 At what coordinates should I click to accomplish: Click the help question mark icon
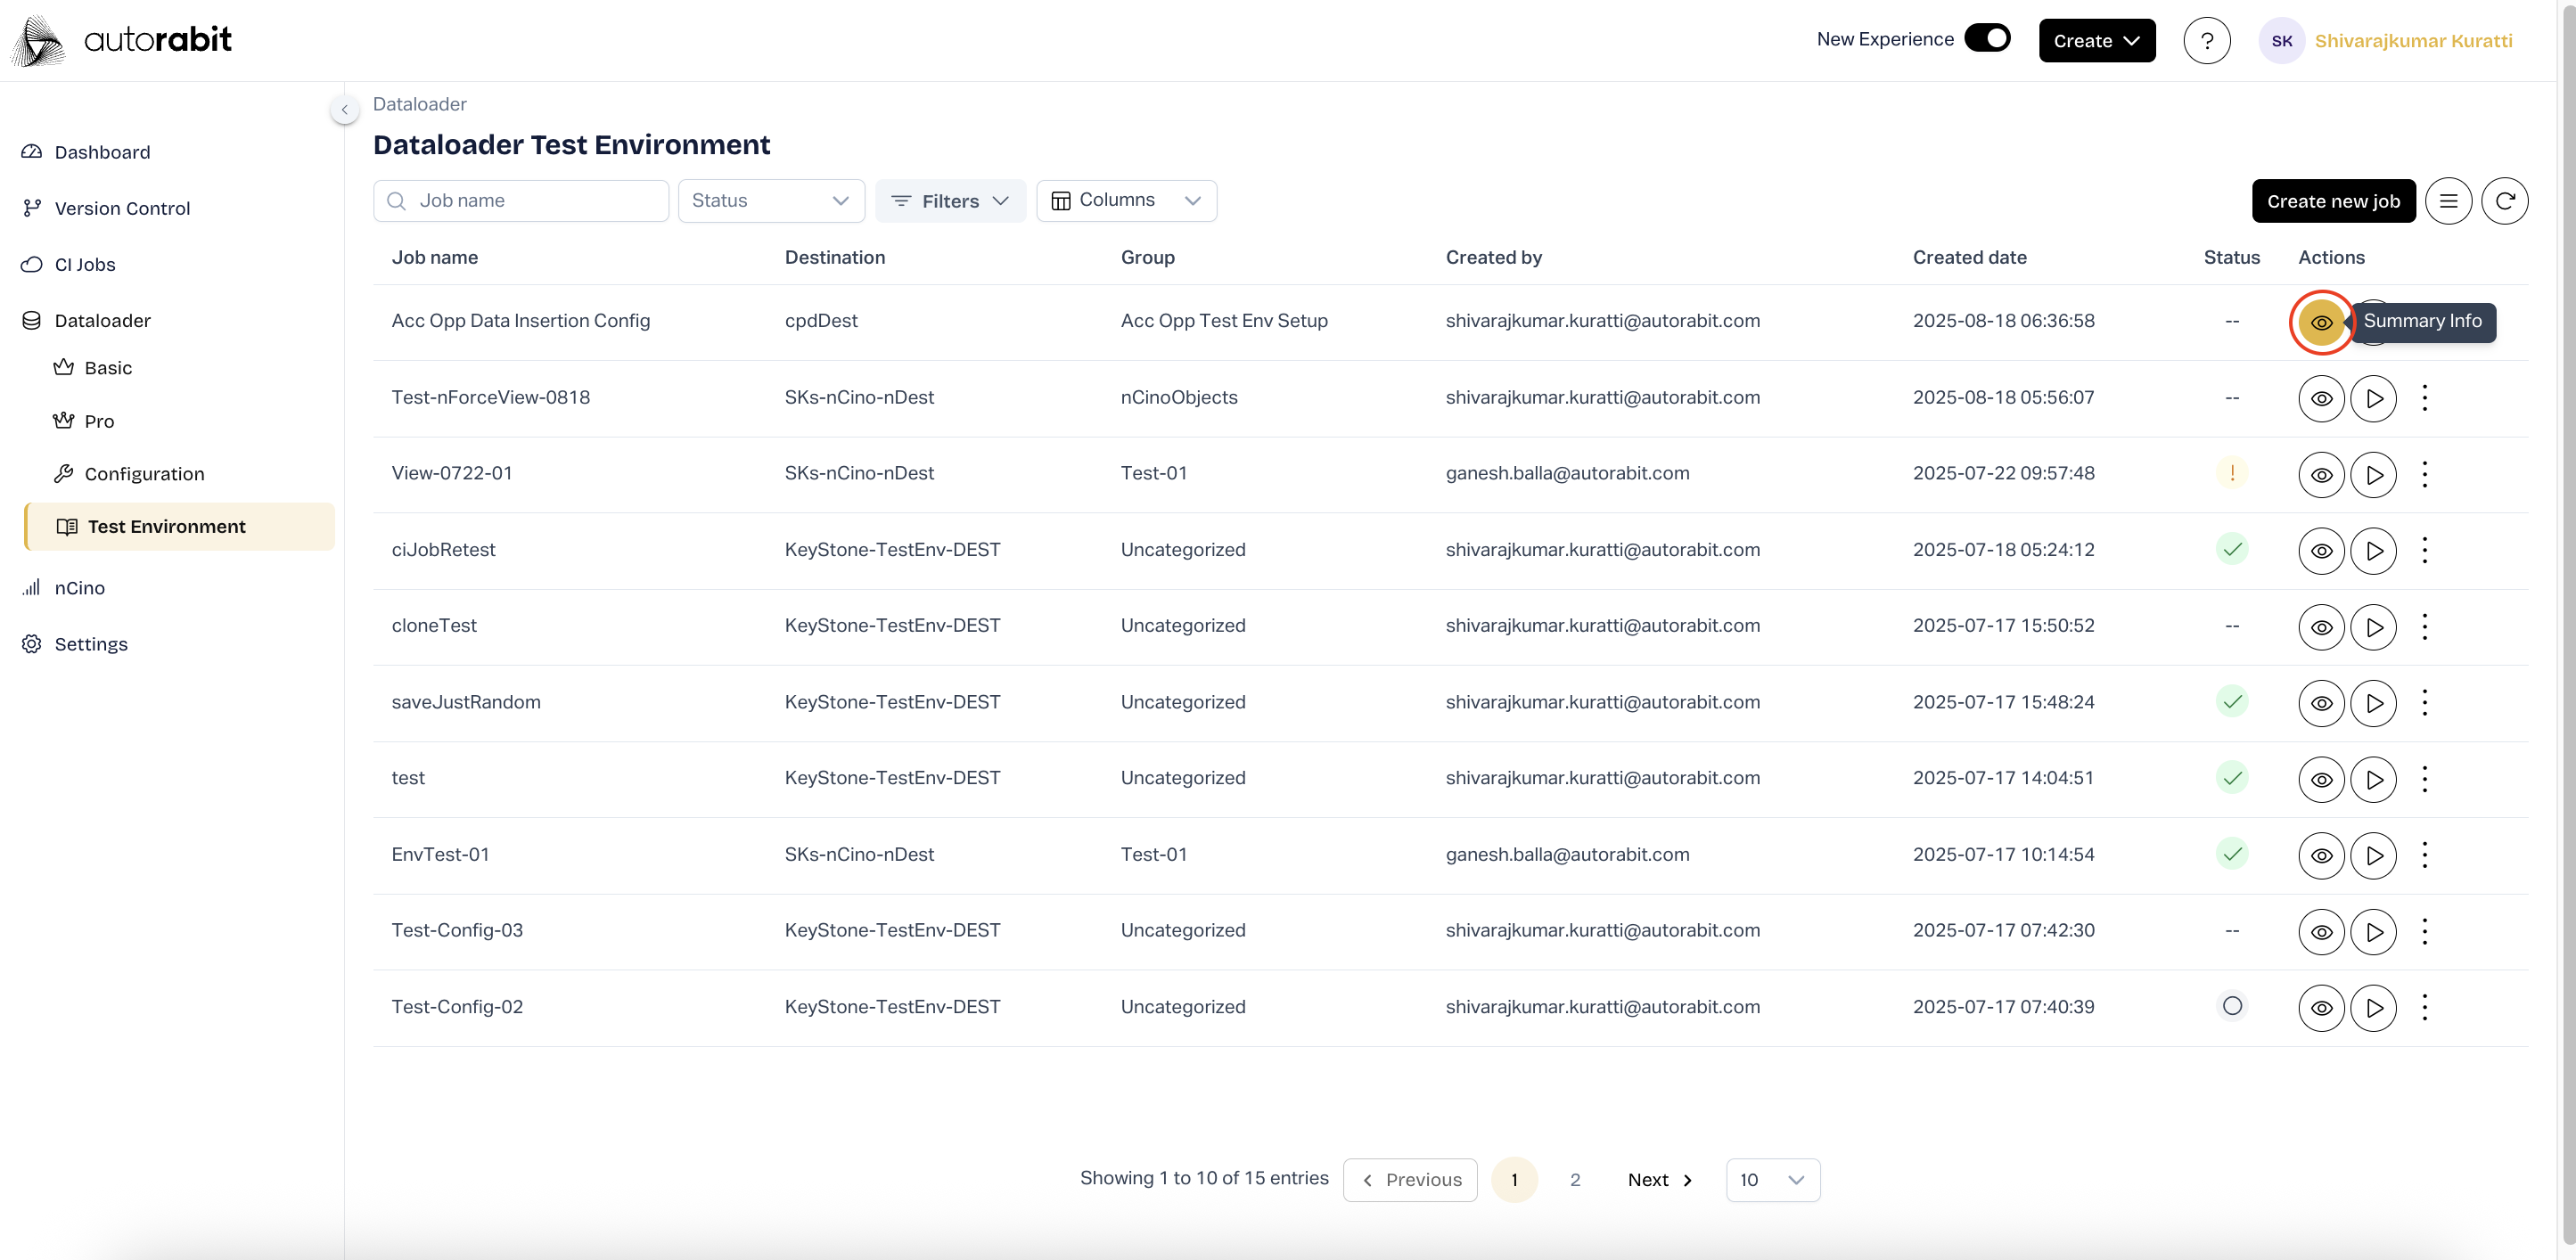click(2206, 41)
